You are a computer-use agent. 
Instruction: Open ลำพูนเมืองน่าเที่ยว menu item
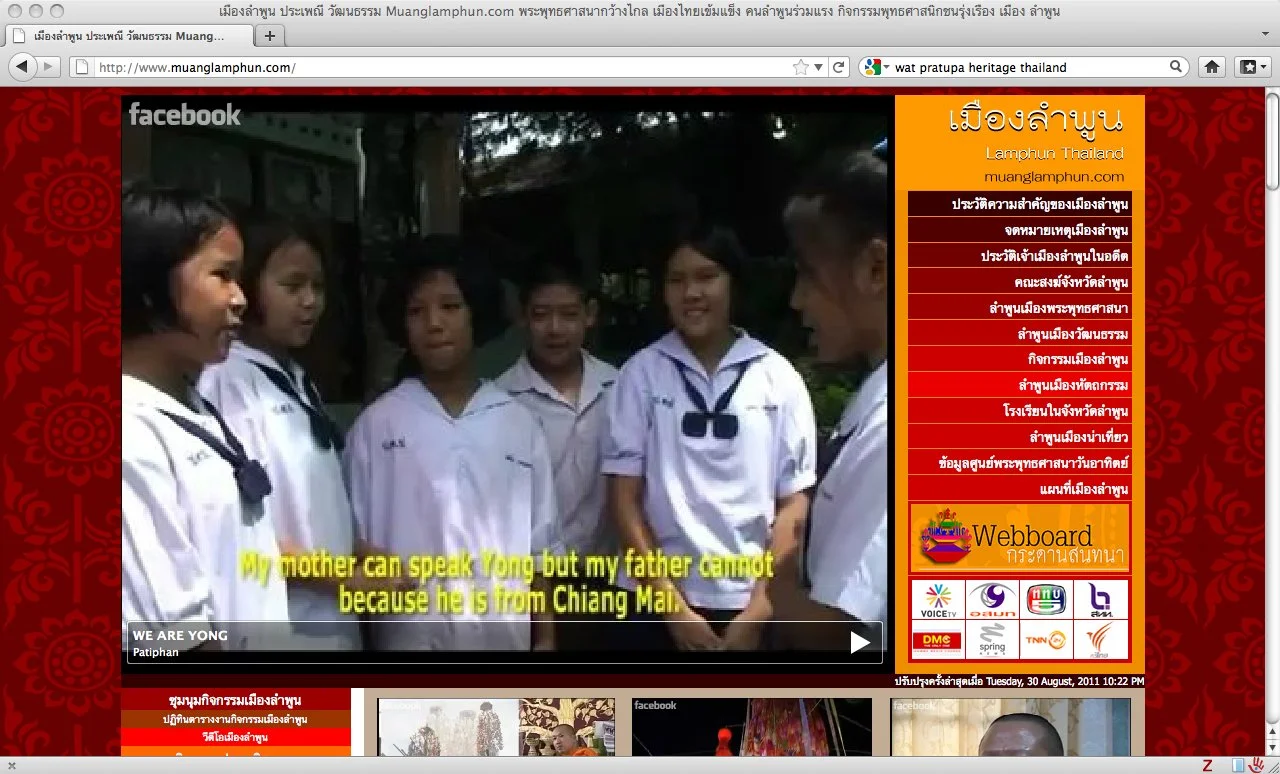(1020, 437)
